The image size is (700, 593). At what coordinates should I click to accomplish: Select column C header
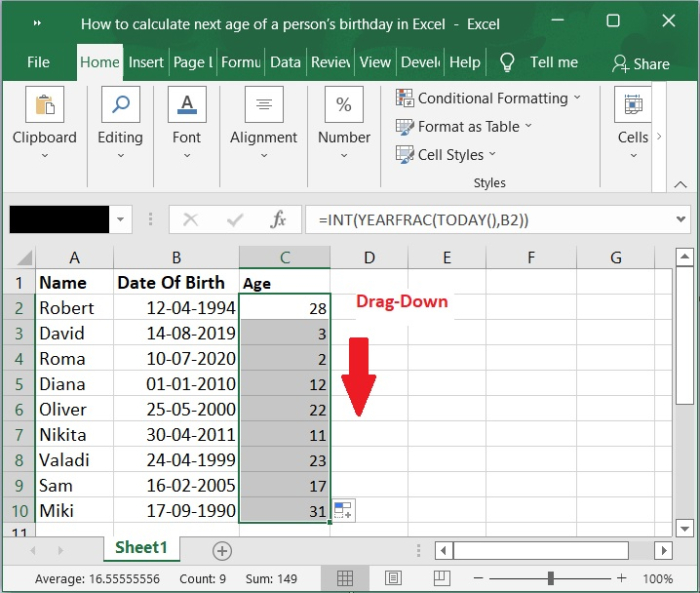pyautogui.click(x=285, y=257)
